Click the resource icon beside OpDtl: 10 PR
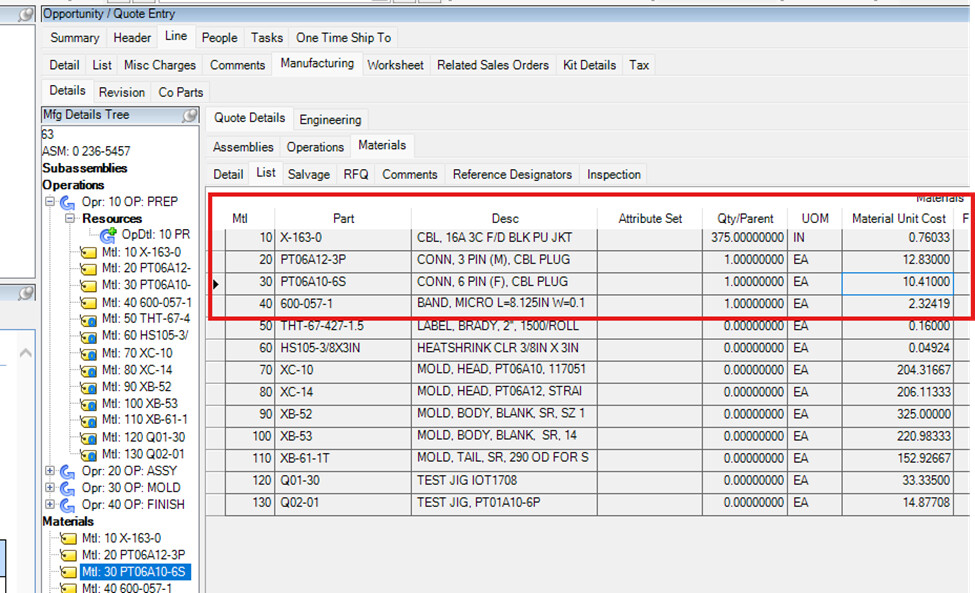 tap(108, 235)
